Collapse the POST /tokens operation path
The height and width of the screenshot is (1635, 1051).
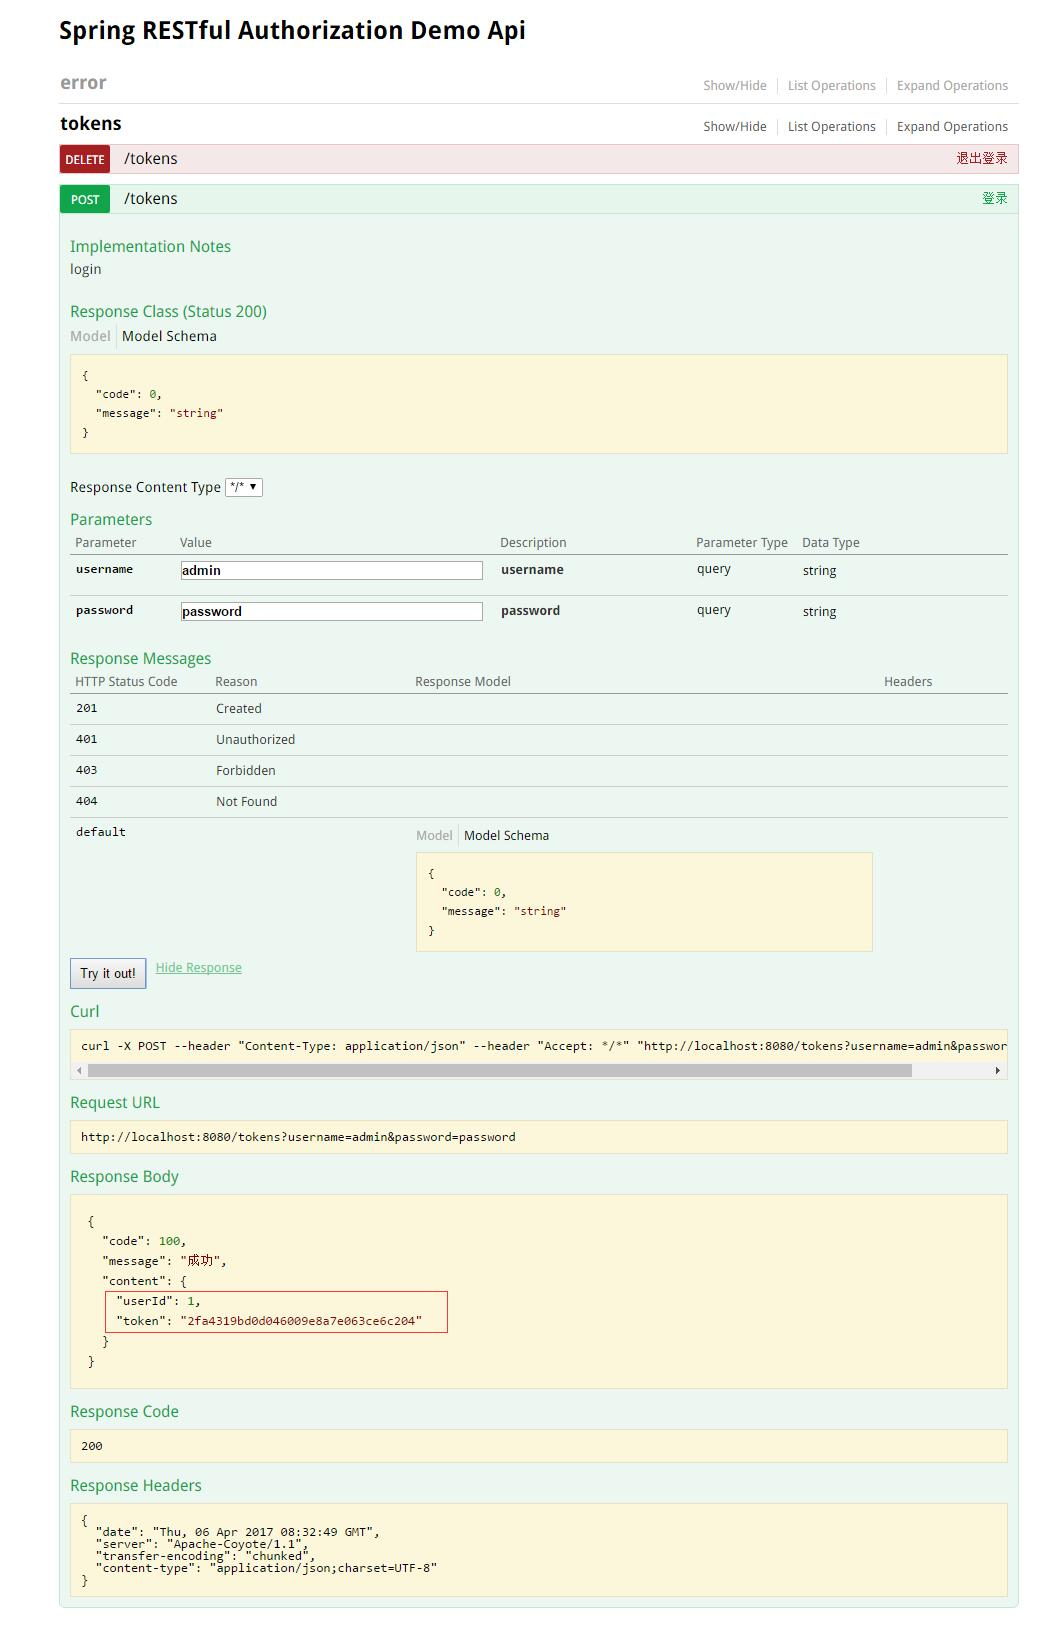pyautogui.click(x=151, y=199)
